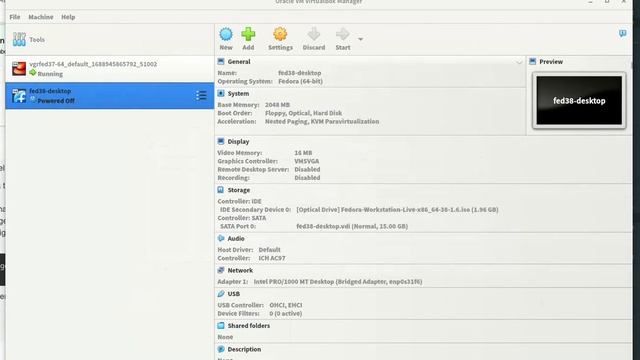The width and height of the screenshot is (640, 360).
Task: Open the fed38-desktop machine menu list icon
Action: [x=201, y=96]
